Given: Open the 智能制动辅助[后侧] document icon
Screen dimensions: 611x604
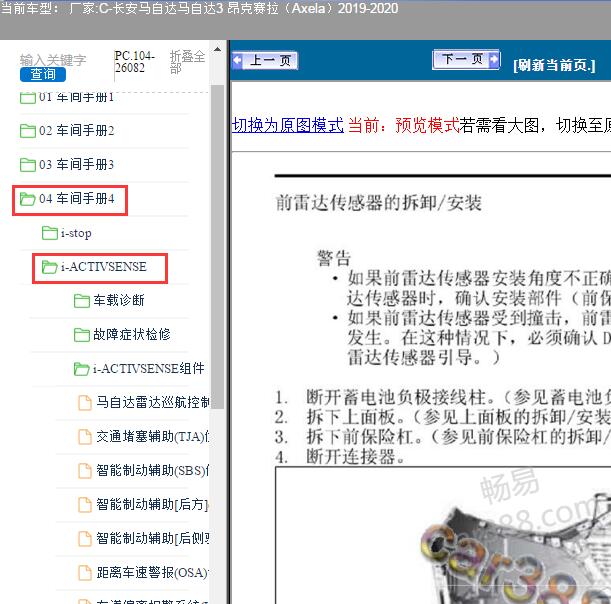Looking at the screenshot, I should [x=85, y=539].
